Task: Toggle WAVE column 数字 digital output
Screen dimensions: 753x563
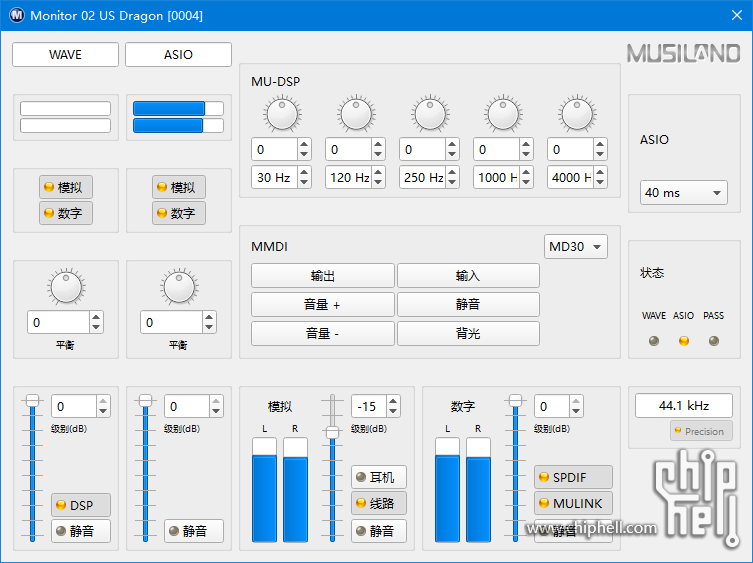Action: click(66, 213)
